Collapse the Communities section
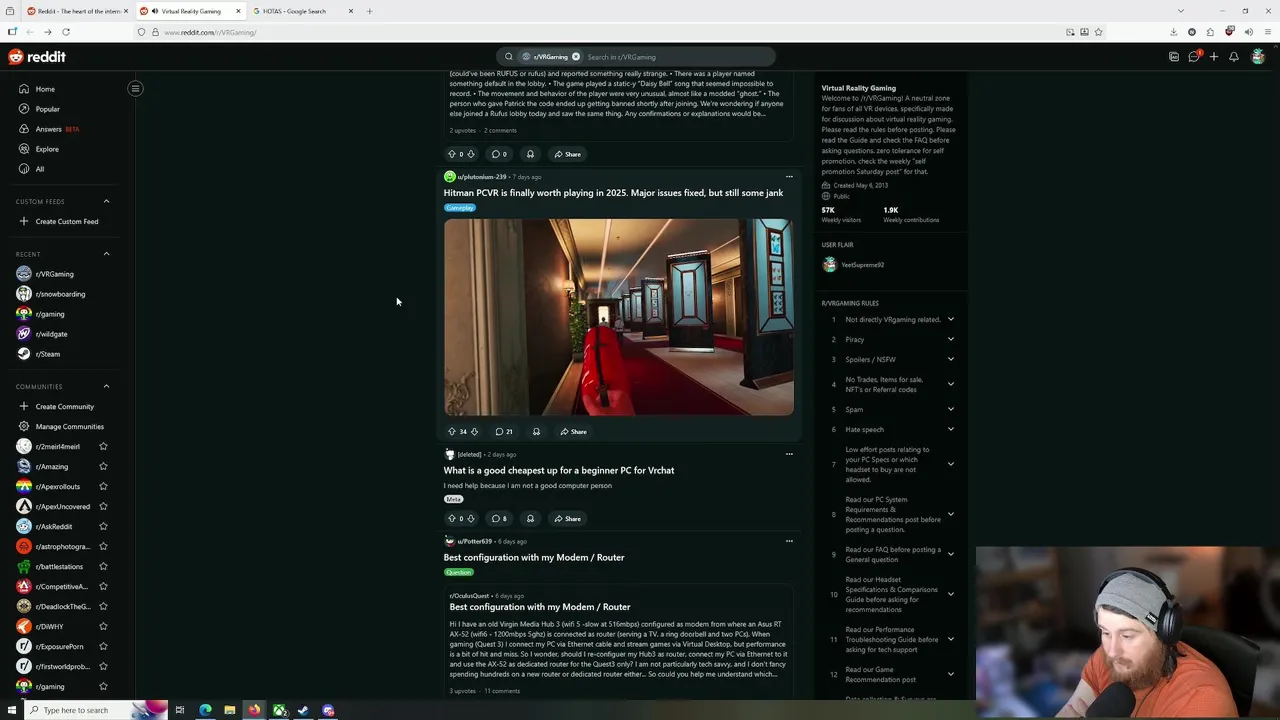1280x720 pixels. 106,386
